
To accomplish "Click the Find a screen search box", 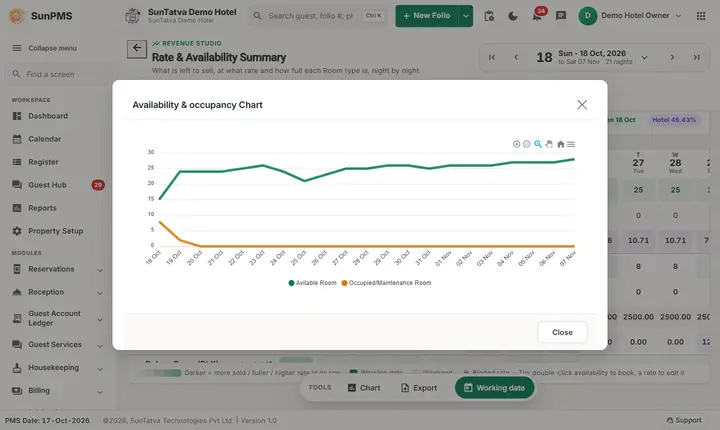I will coord(58,74).
